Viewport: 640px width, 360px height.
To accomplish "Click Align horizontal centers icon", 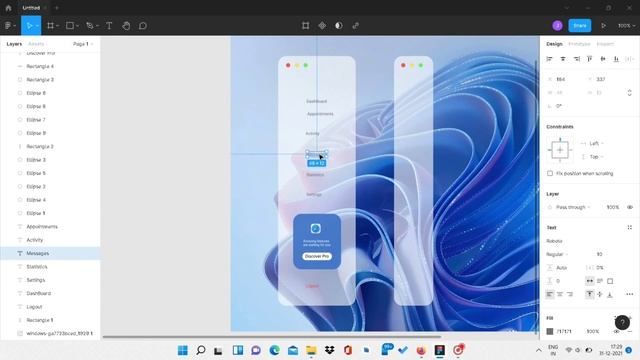I will tap(563, 59).
